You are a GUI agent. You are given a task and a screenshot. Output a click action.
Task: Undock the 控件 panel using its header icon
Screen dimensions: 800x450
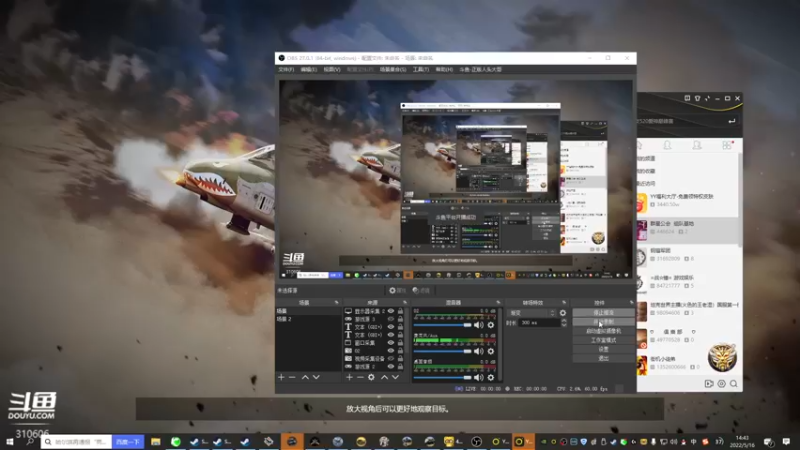(x=631, y=303)
